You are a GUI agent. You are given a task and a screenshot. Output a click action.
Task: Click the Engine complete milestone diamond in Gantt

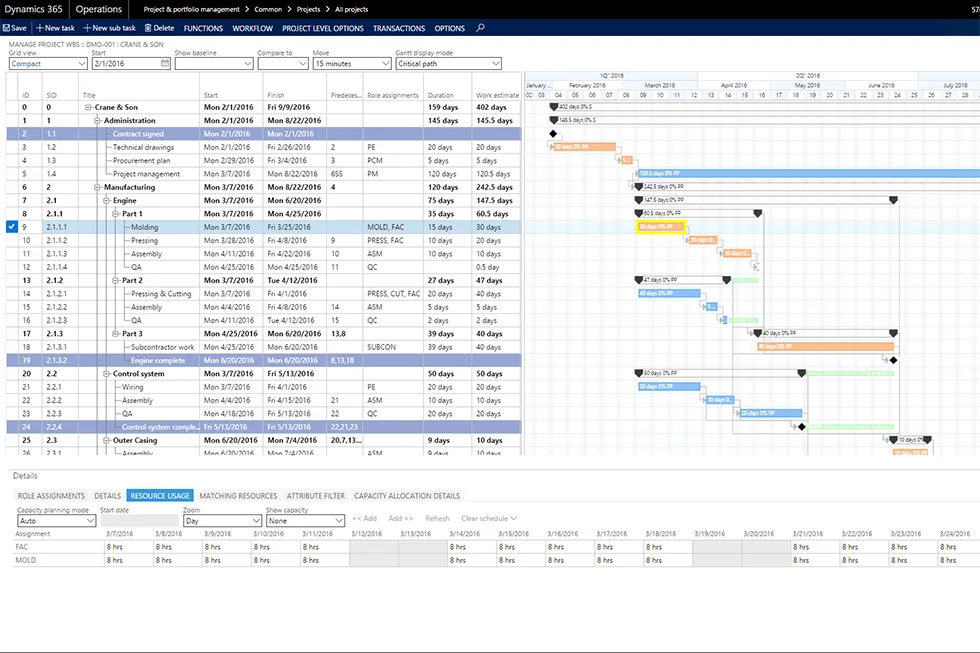coord(893,360)
